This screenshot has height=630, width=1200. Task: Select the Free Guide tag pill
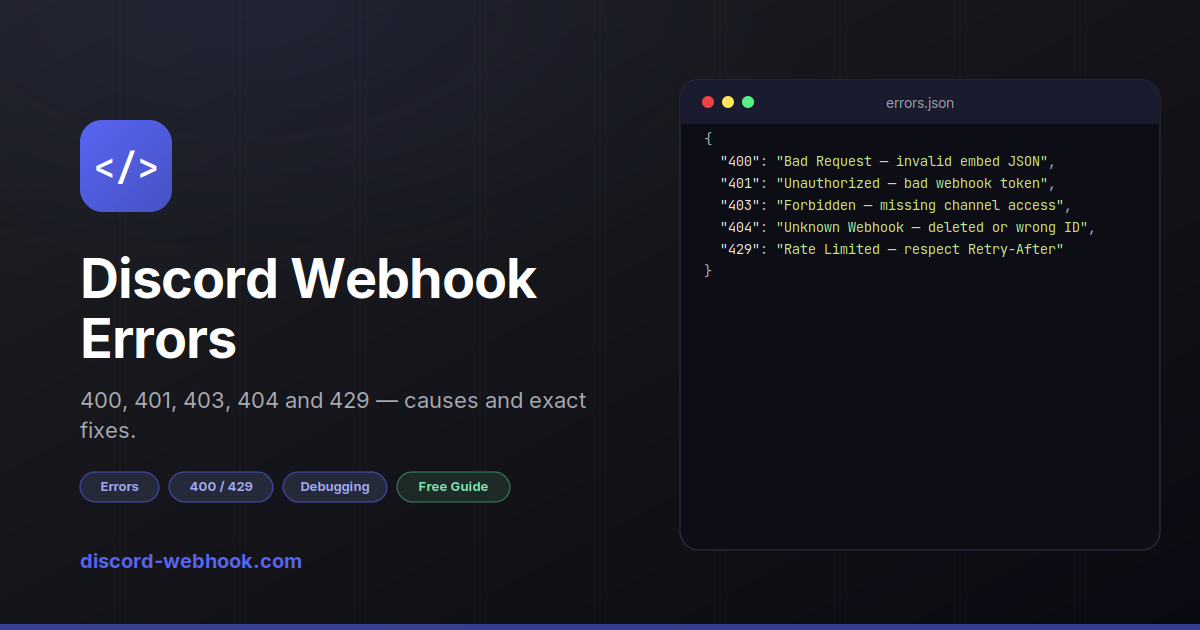[x=453, y=487]
